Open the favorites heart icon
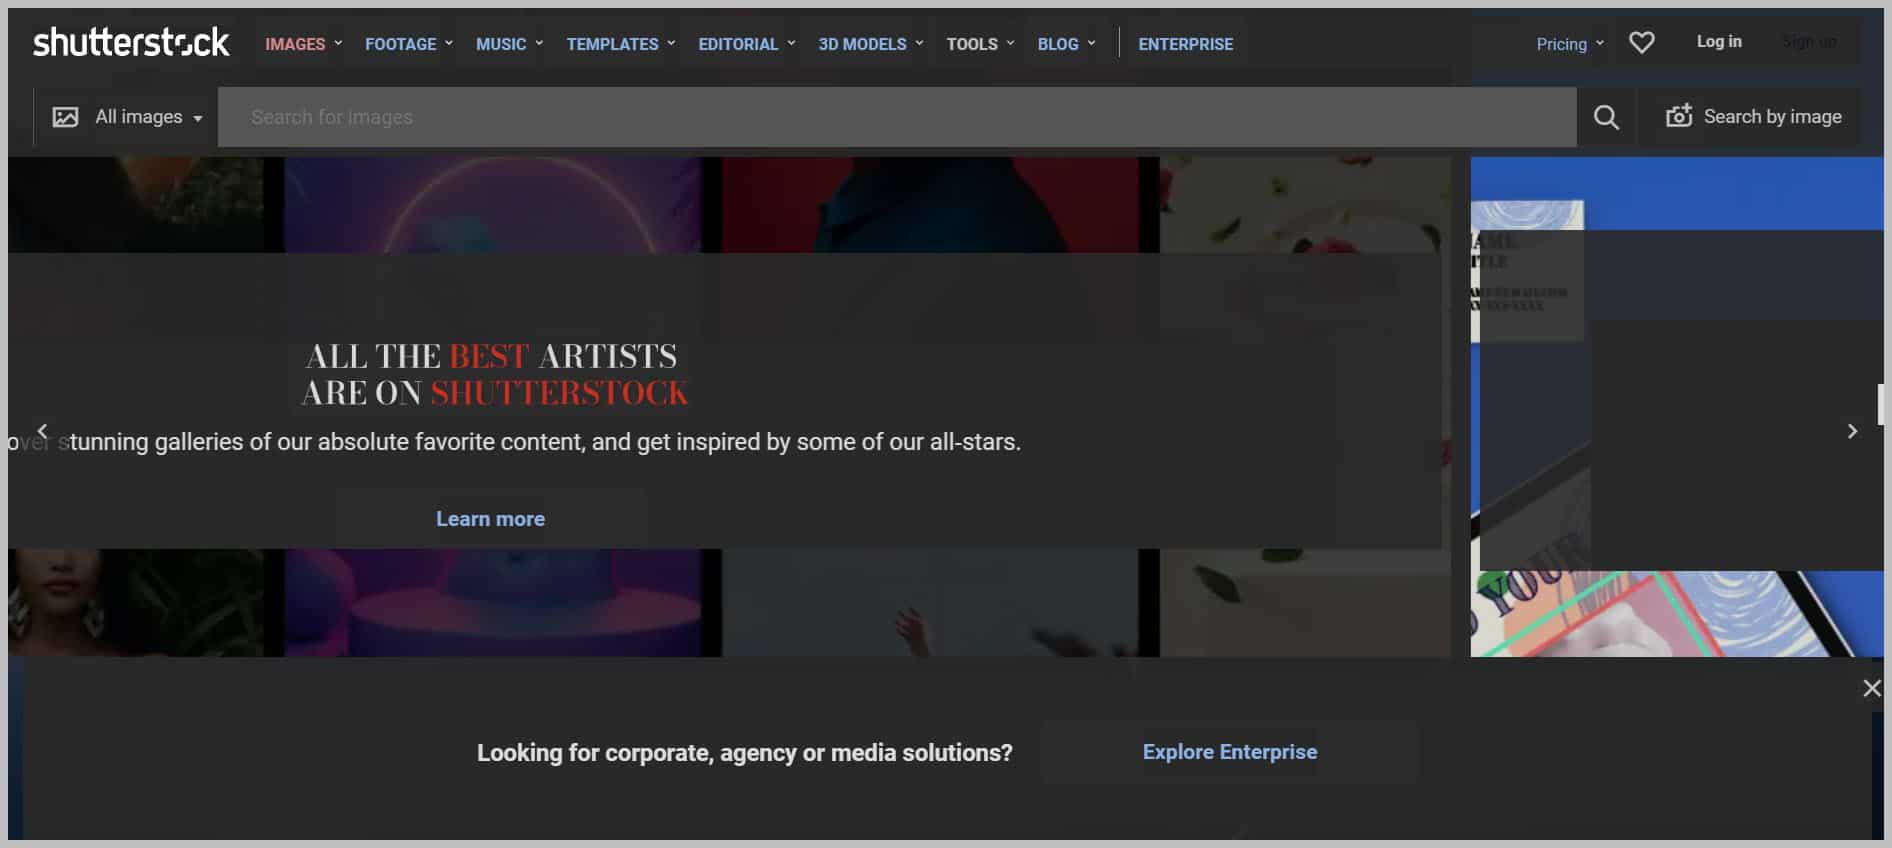1892x848 pixels. 1641,42
